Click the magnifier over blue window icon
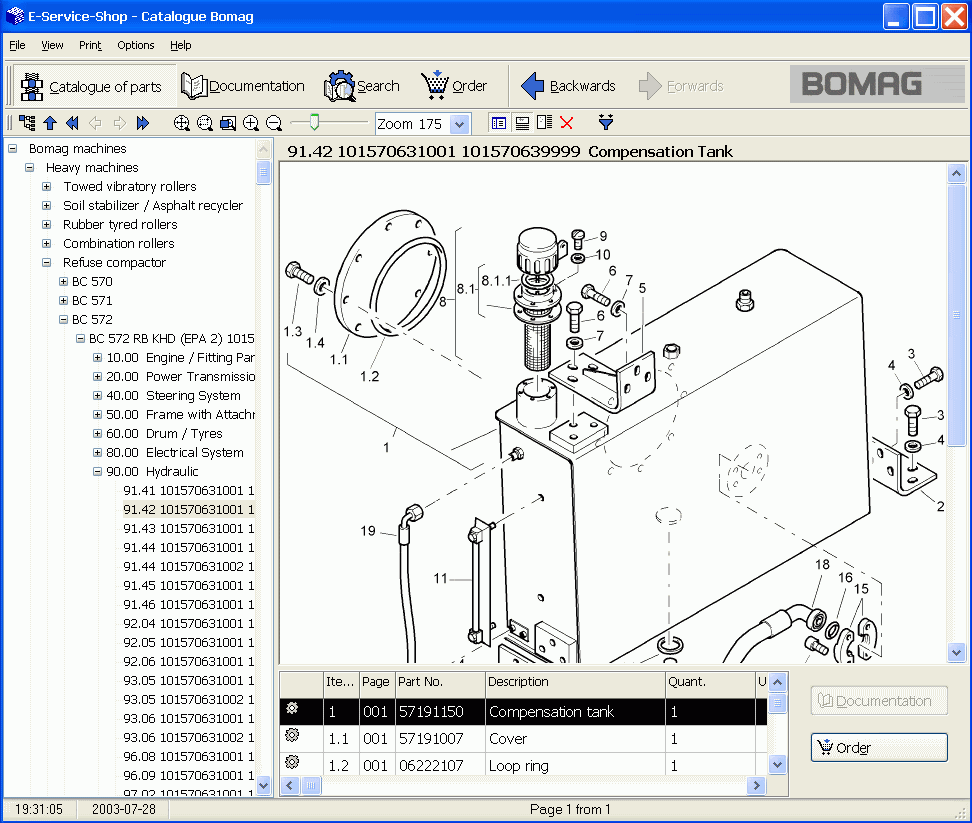Image resolution: width=972 pixels, height=823 pixels. tap(228, 123)
